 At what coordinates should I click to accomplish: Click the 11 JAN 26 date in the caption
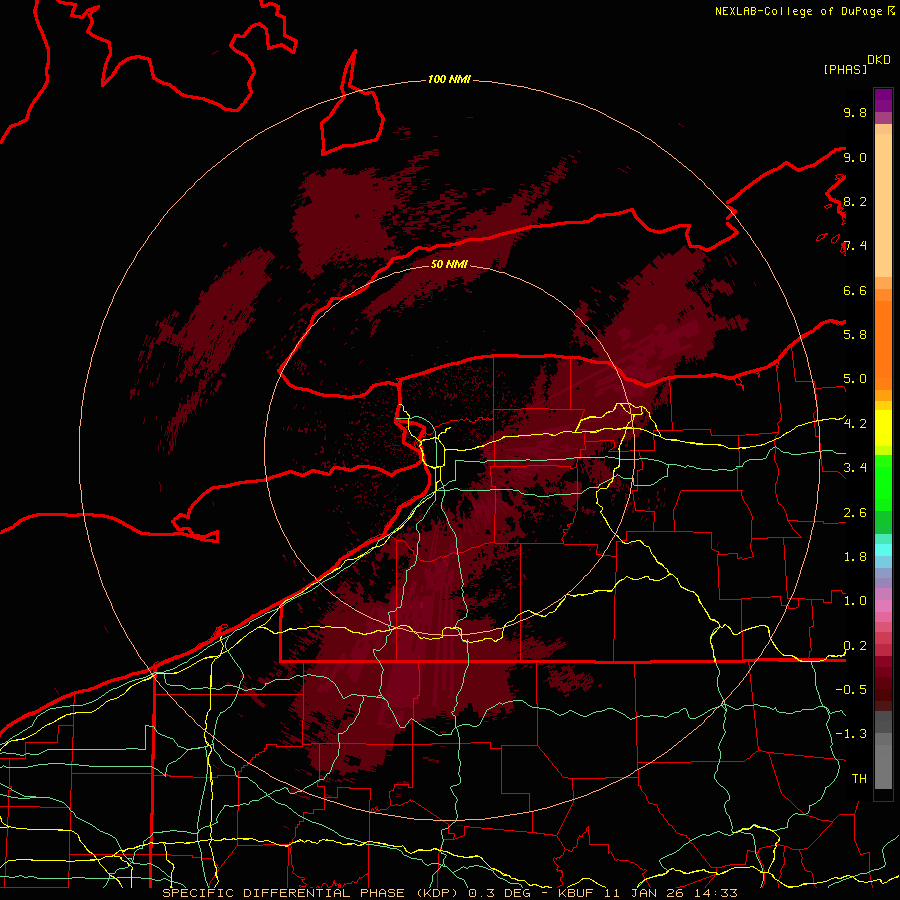646,893
